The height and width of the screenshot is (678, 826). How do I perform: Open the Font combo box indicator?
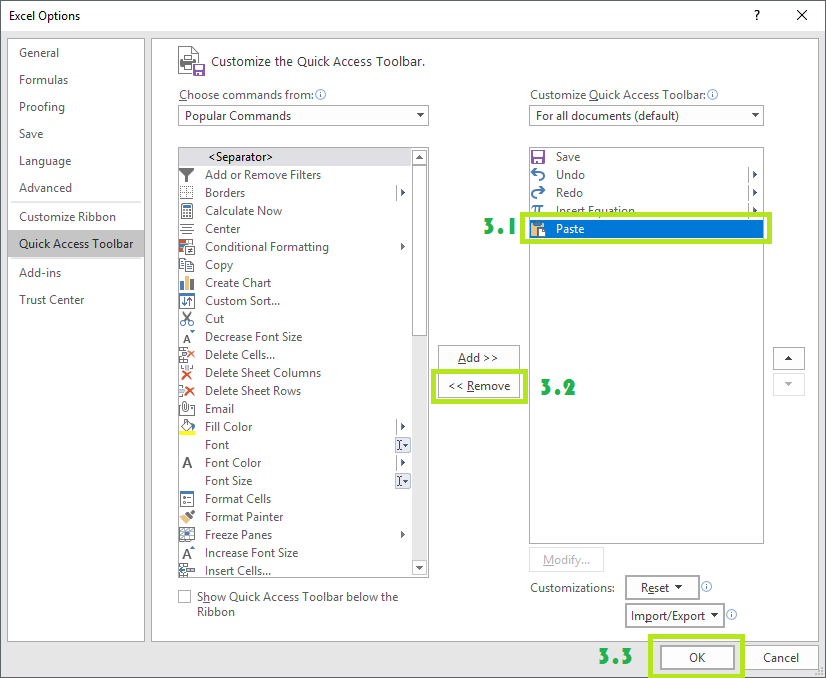pos(402,445)
